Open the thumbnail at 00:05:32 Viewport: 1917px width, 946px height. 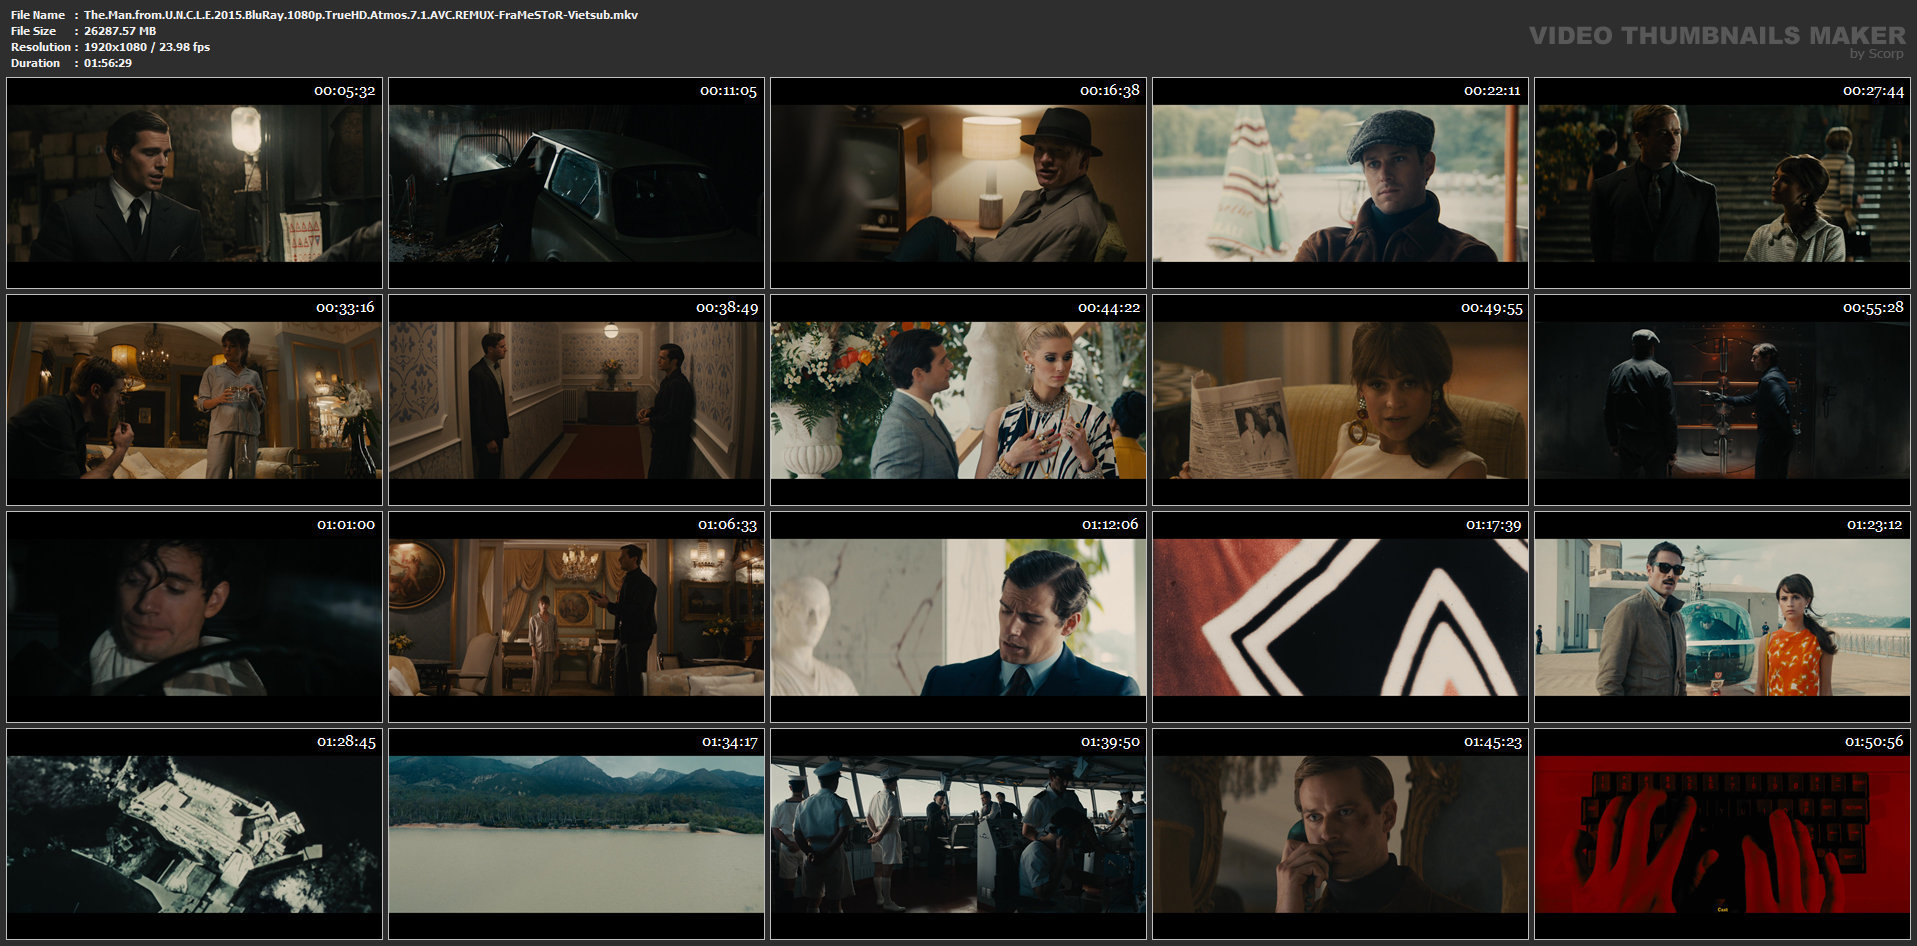[194, 183]
